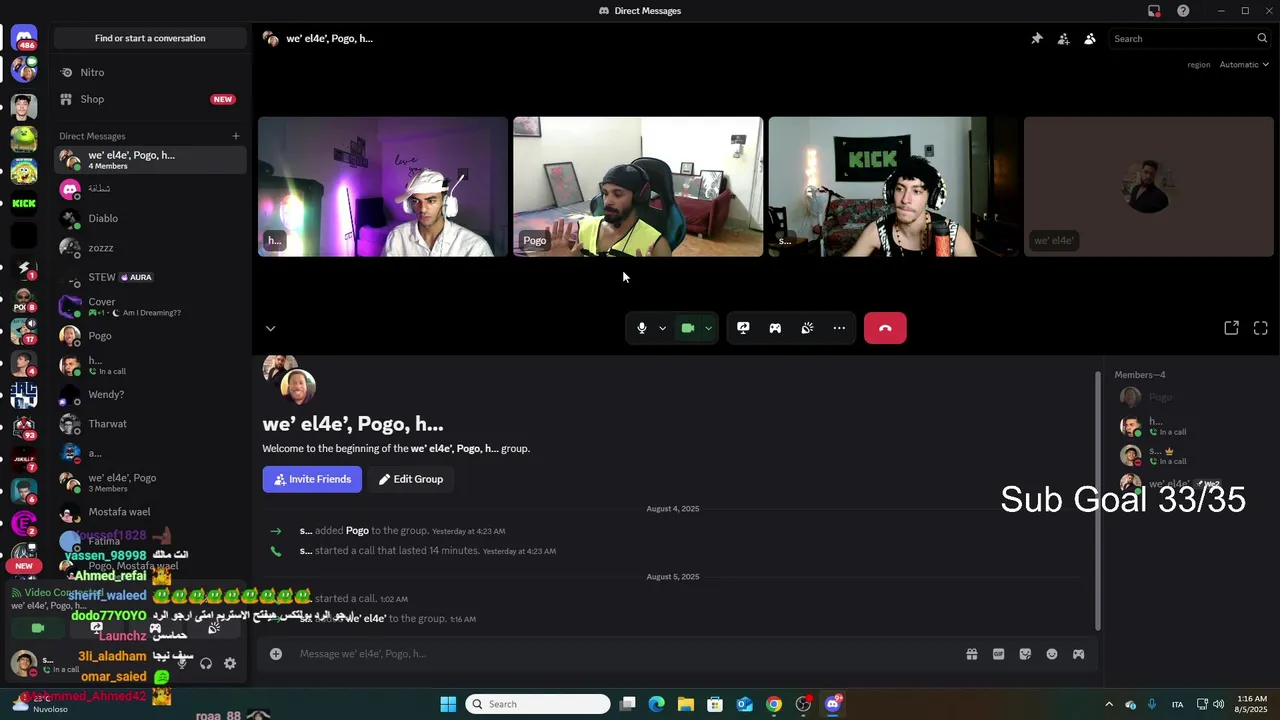The height and width of the screenshot is (720, 1280).
Task: Send a gift icon in message bar
Action: pos(971,654)
